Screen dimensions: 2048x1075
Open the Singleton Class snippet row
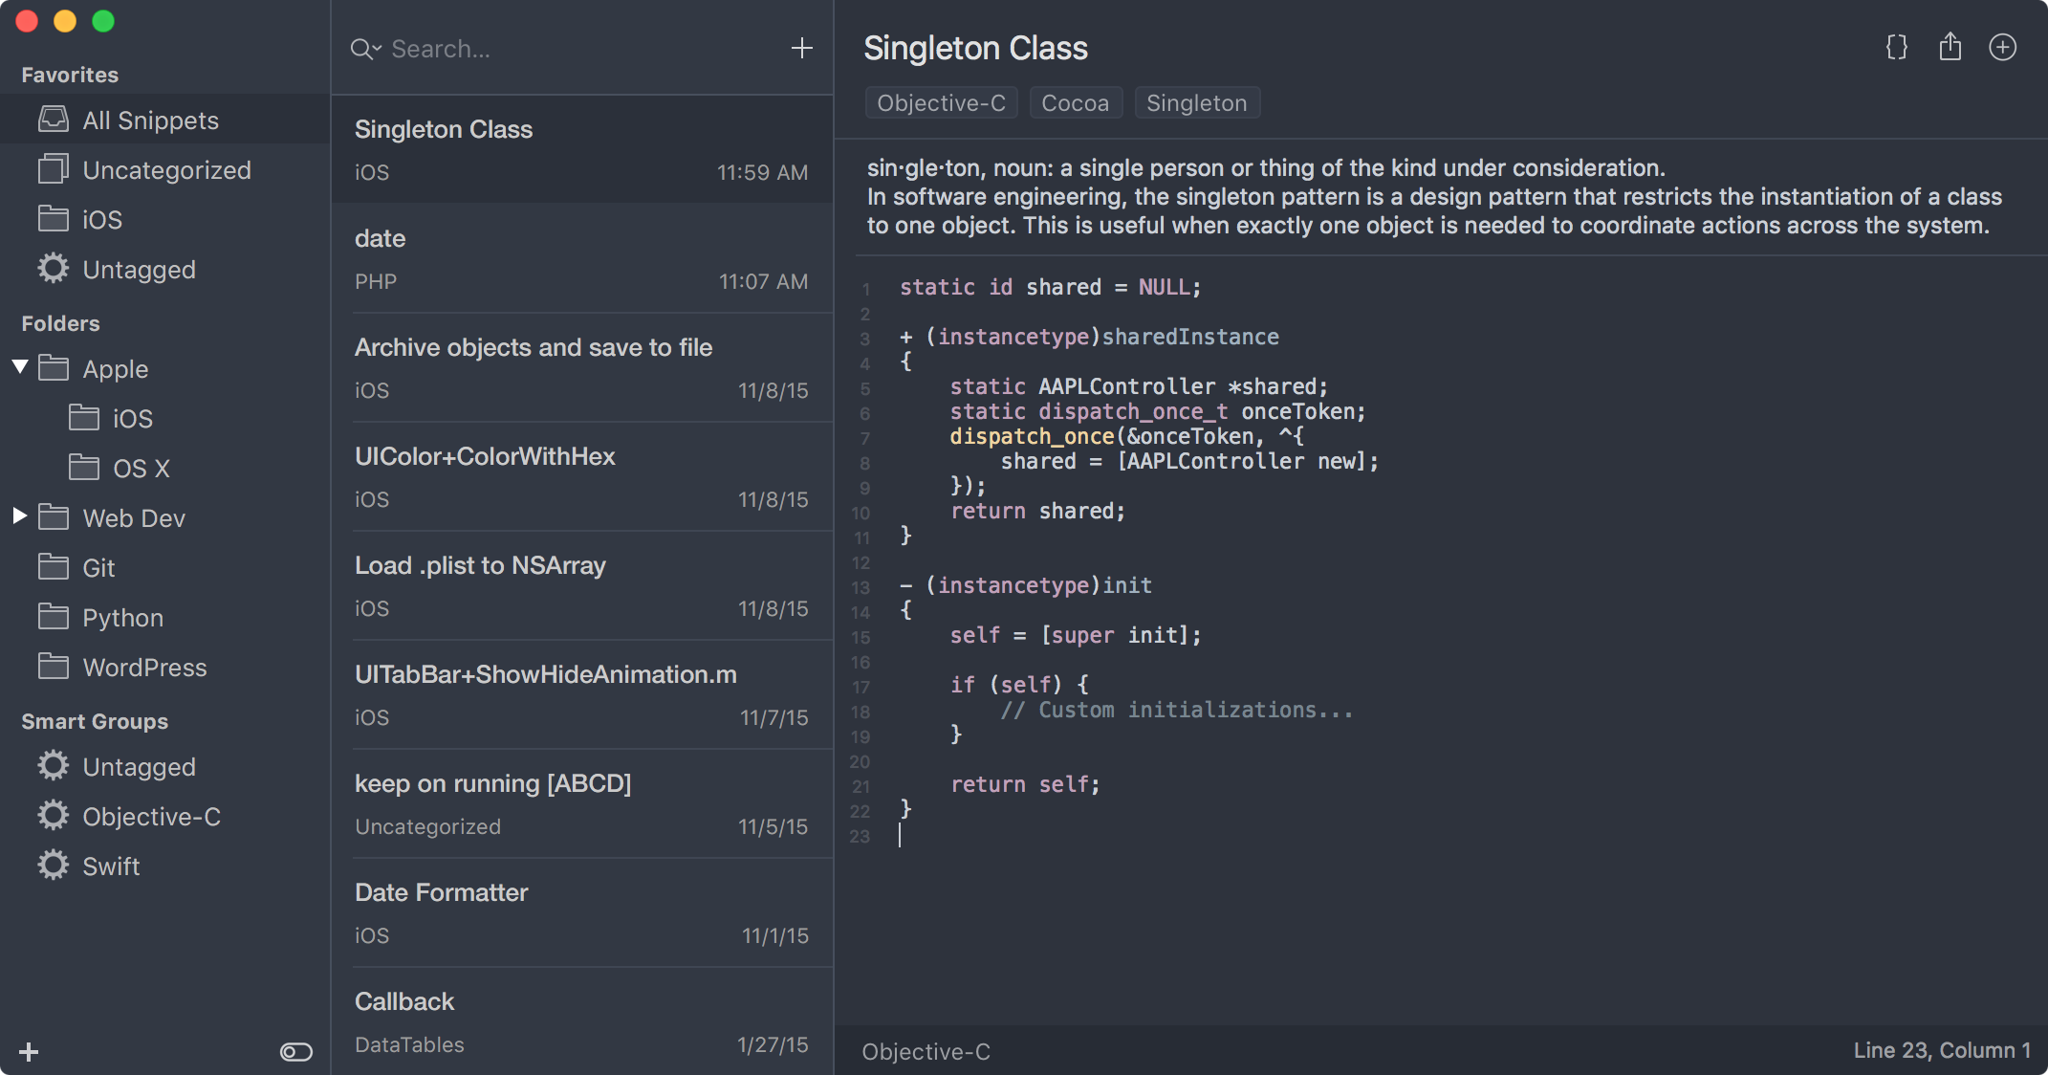click(582, 149)
